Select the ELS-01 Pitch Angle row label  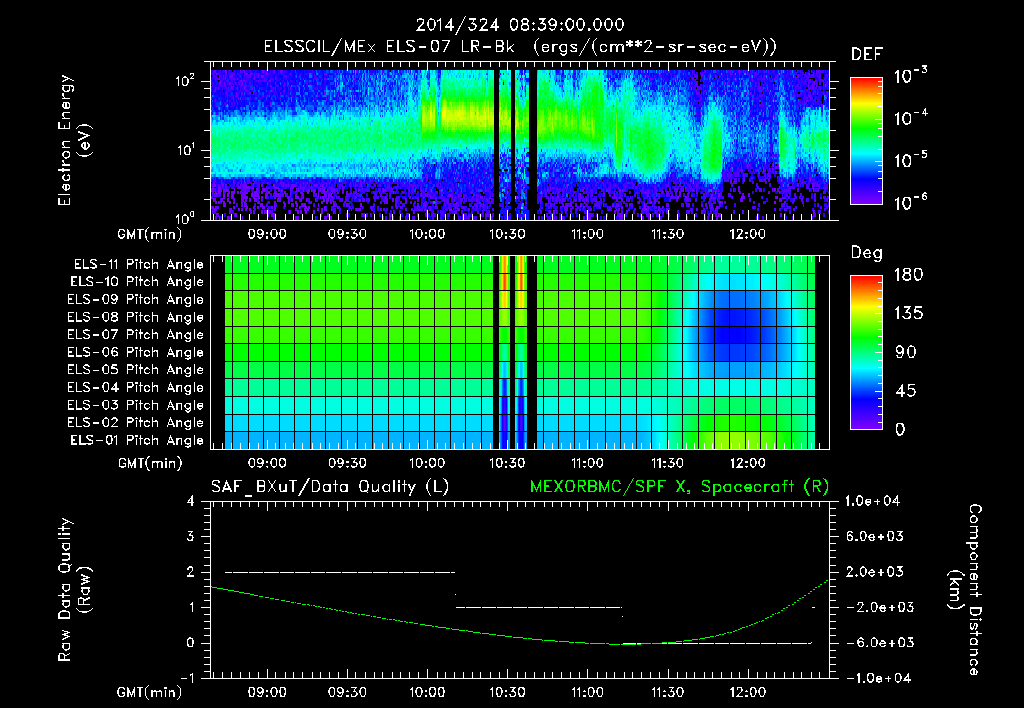coord(137,441)
